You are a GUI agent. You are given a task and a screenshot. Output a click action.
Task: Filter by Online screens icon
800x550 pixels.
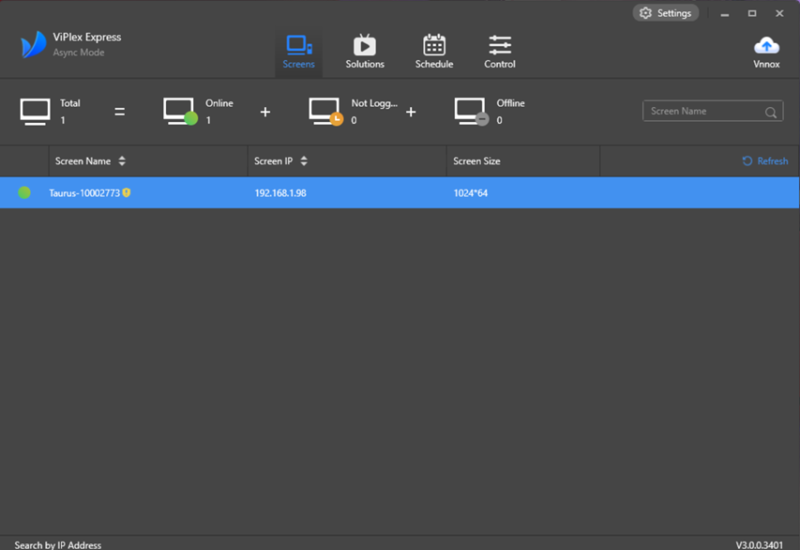pyautogui.click(x=180, y=111)
